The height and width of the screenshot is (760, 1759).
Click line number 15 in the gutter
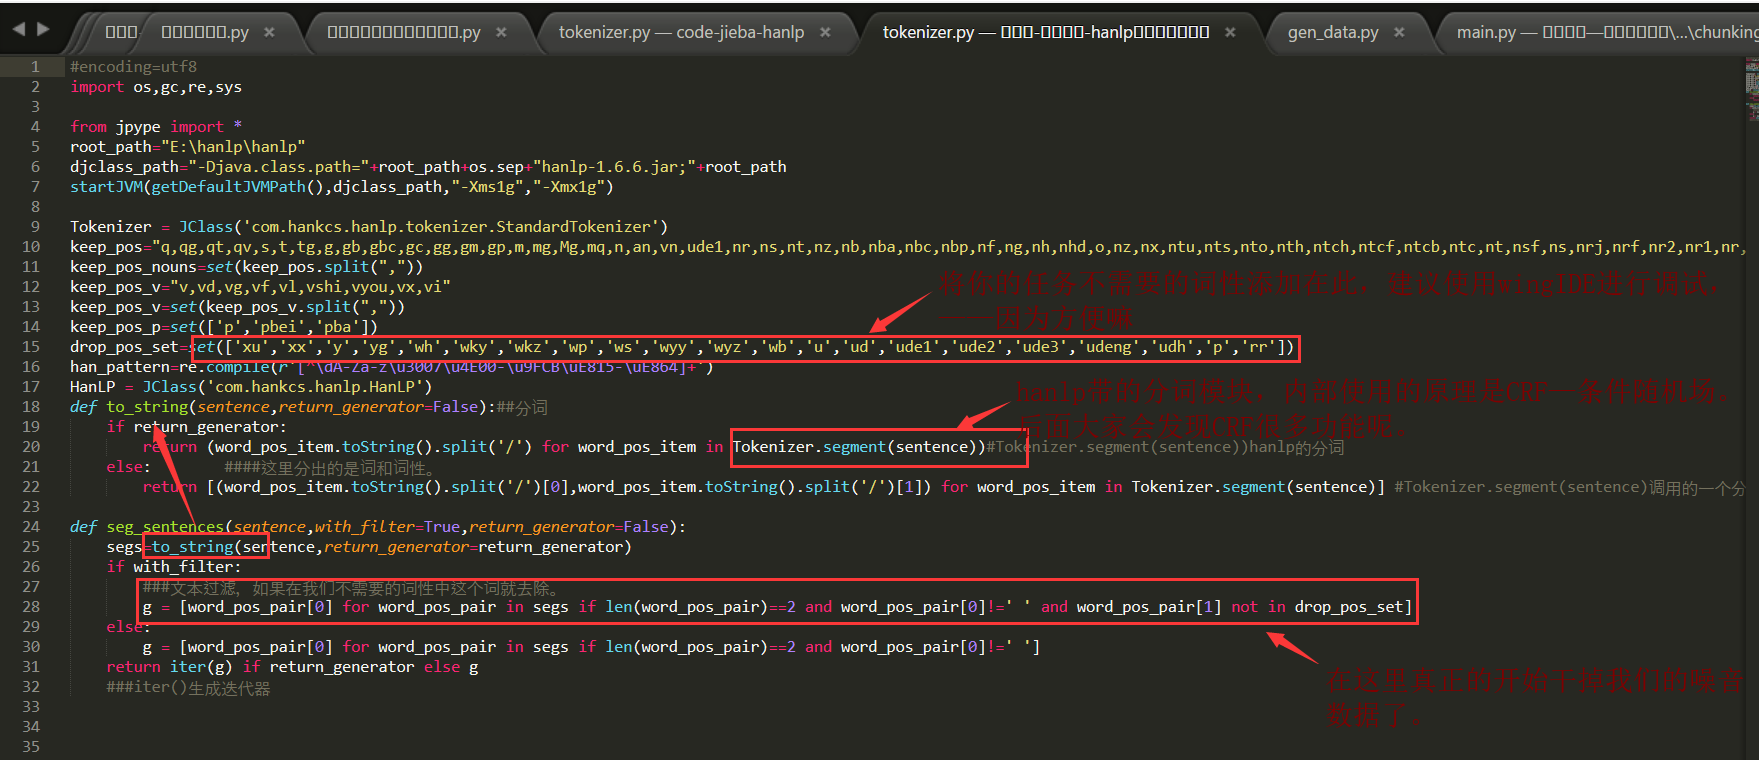[31, 346]
